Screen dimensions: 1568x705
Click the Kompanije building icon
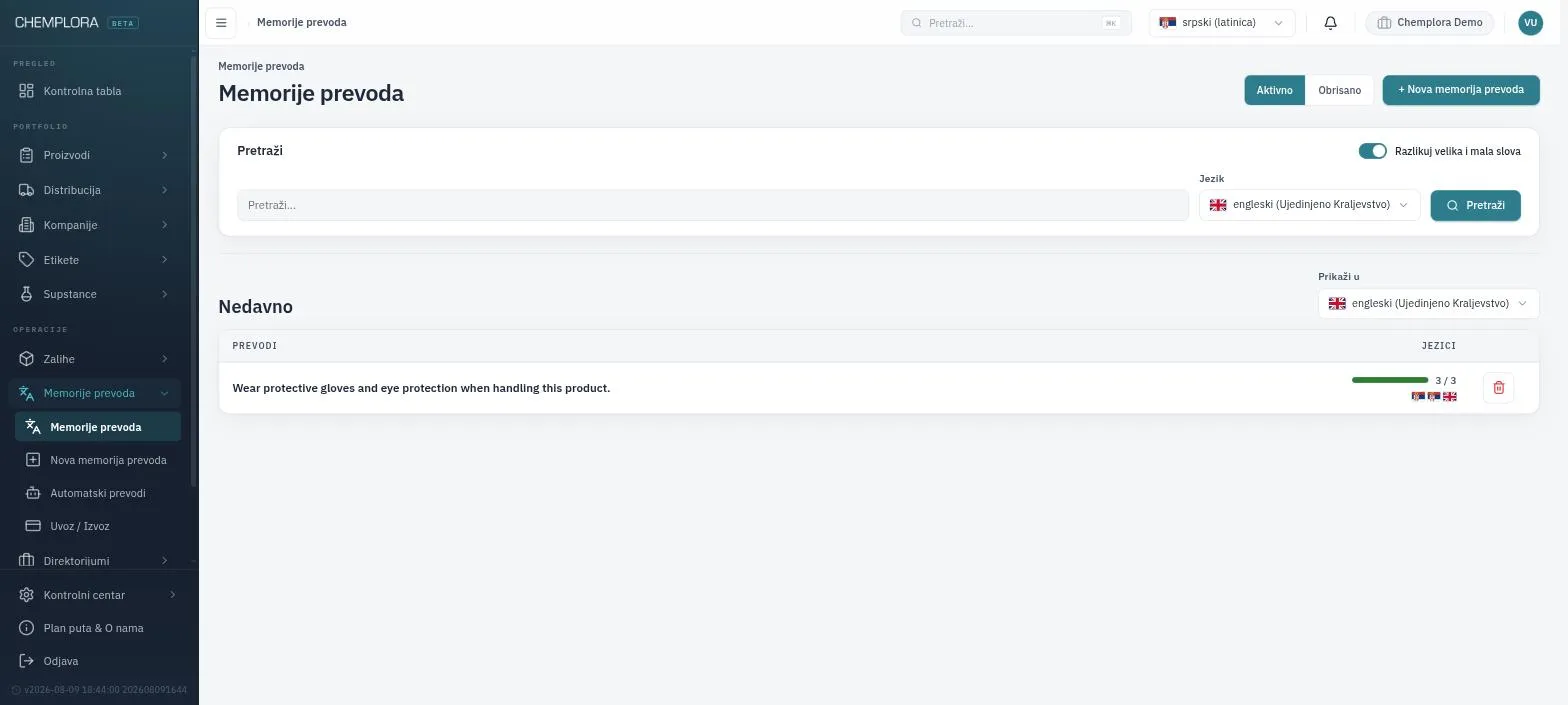point(27,225)
